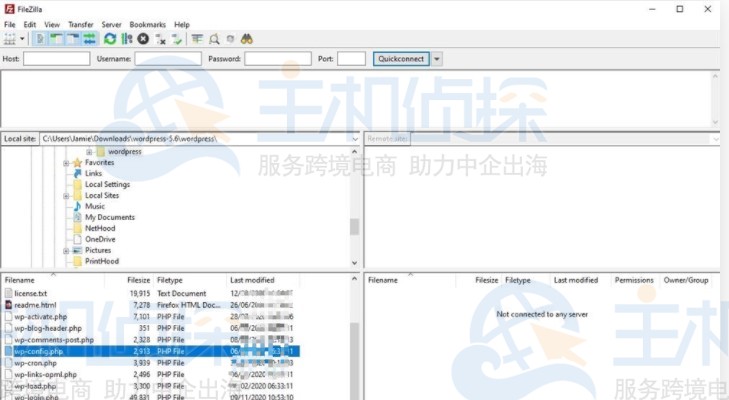Select the Local Settings folder
This screenshot has width=729, height=400.
click(107, 184)
